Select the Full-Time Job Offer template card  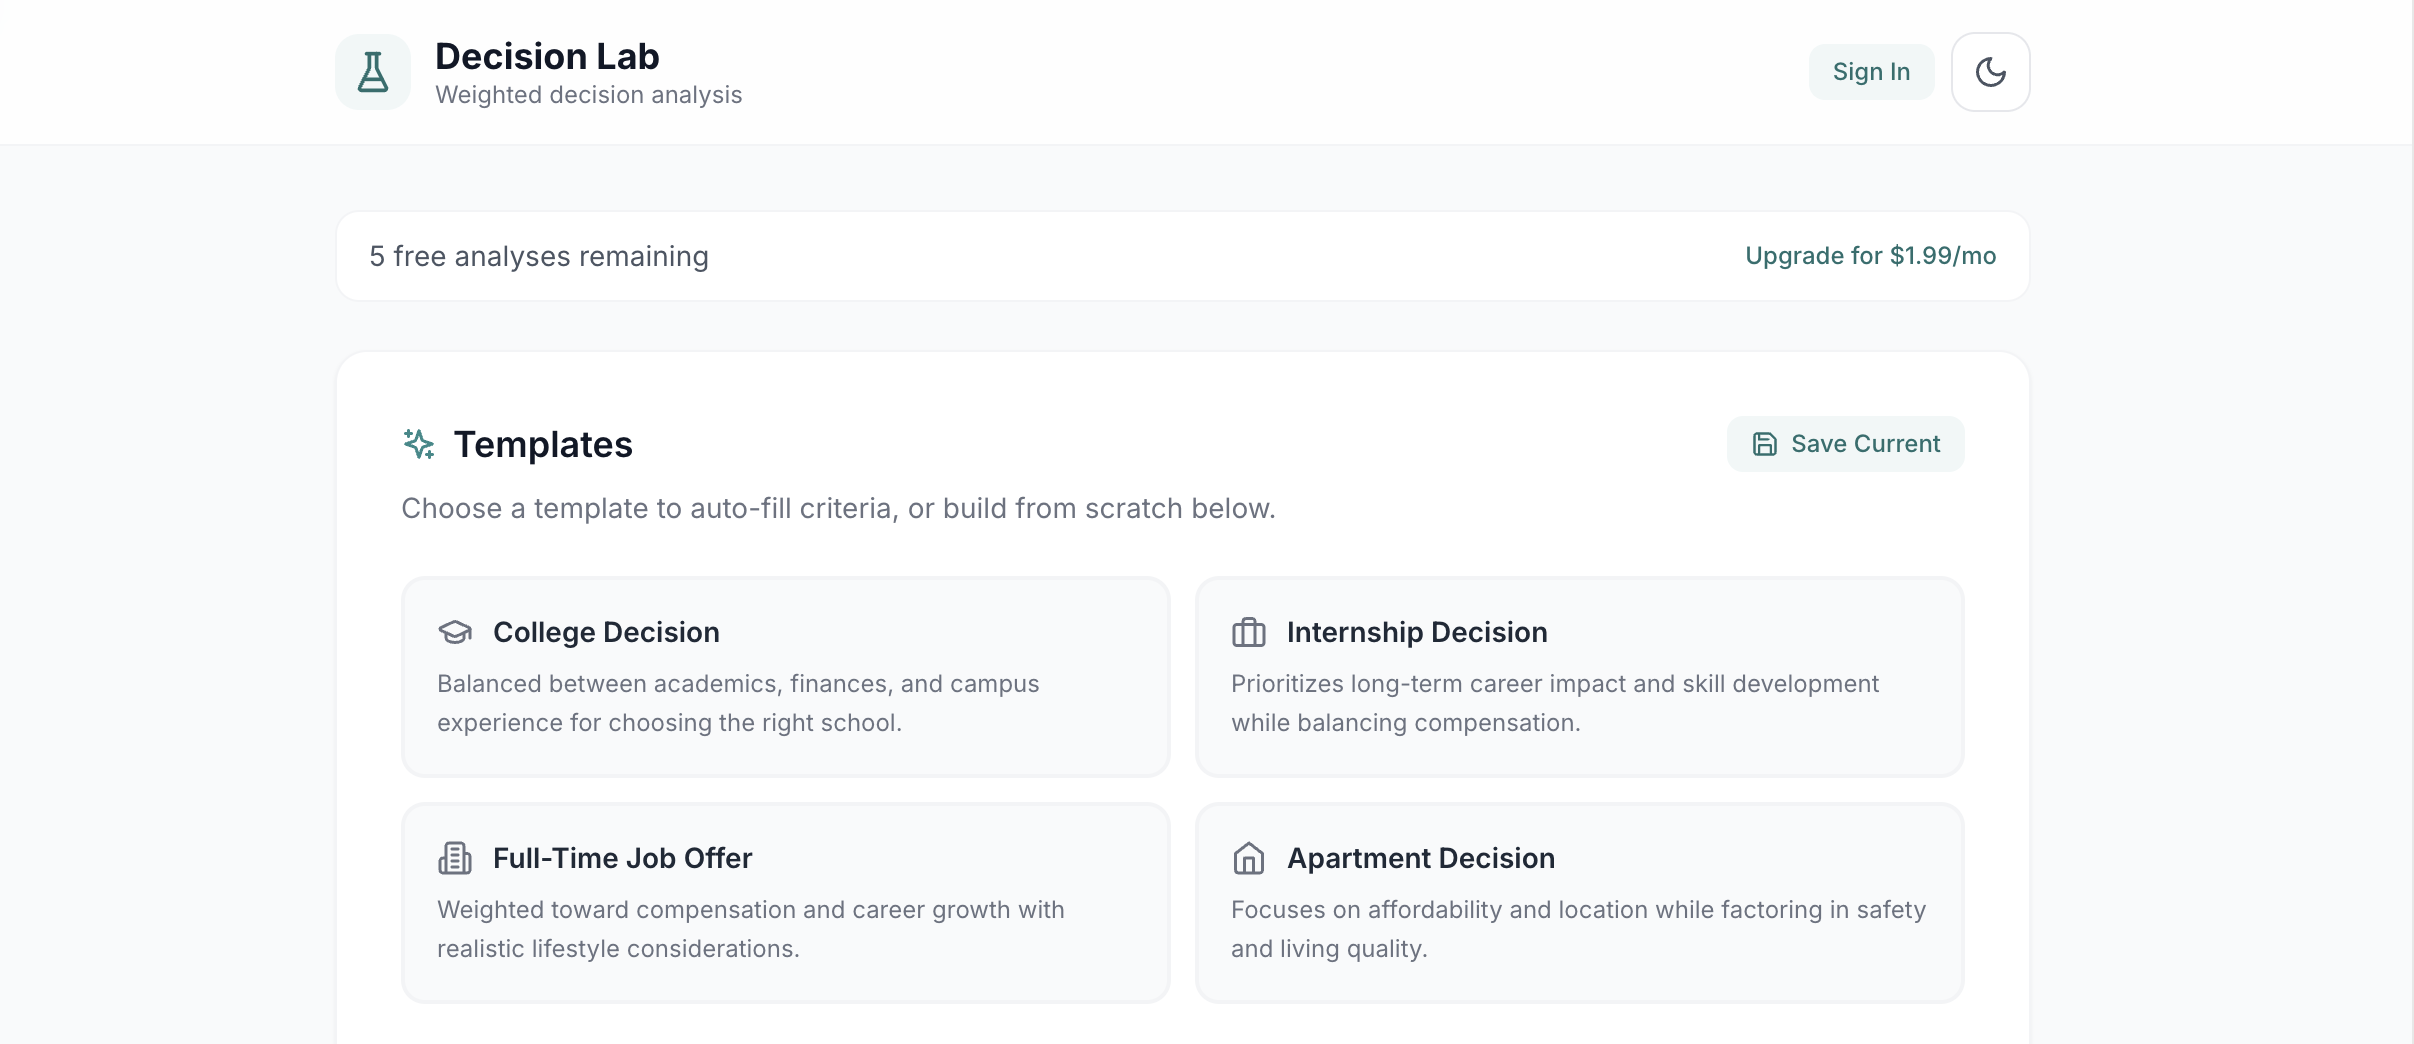click(785, 903)
